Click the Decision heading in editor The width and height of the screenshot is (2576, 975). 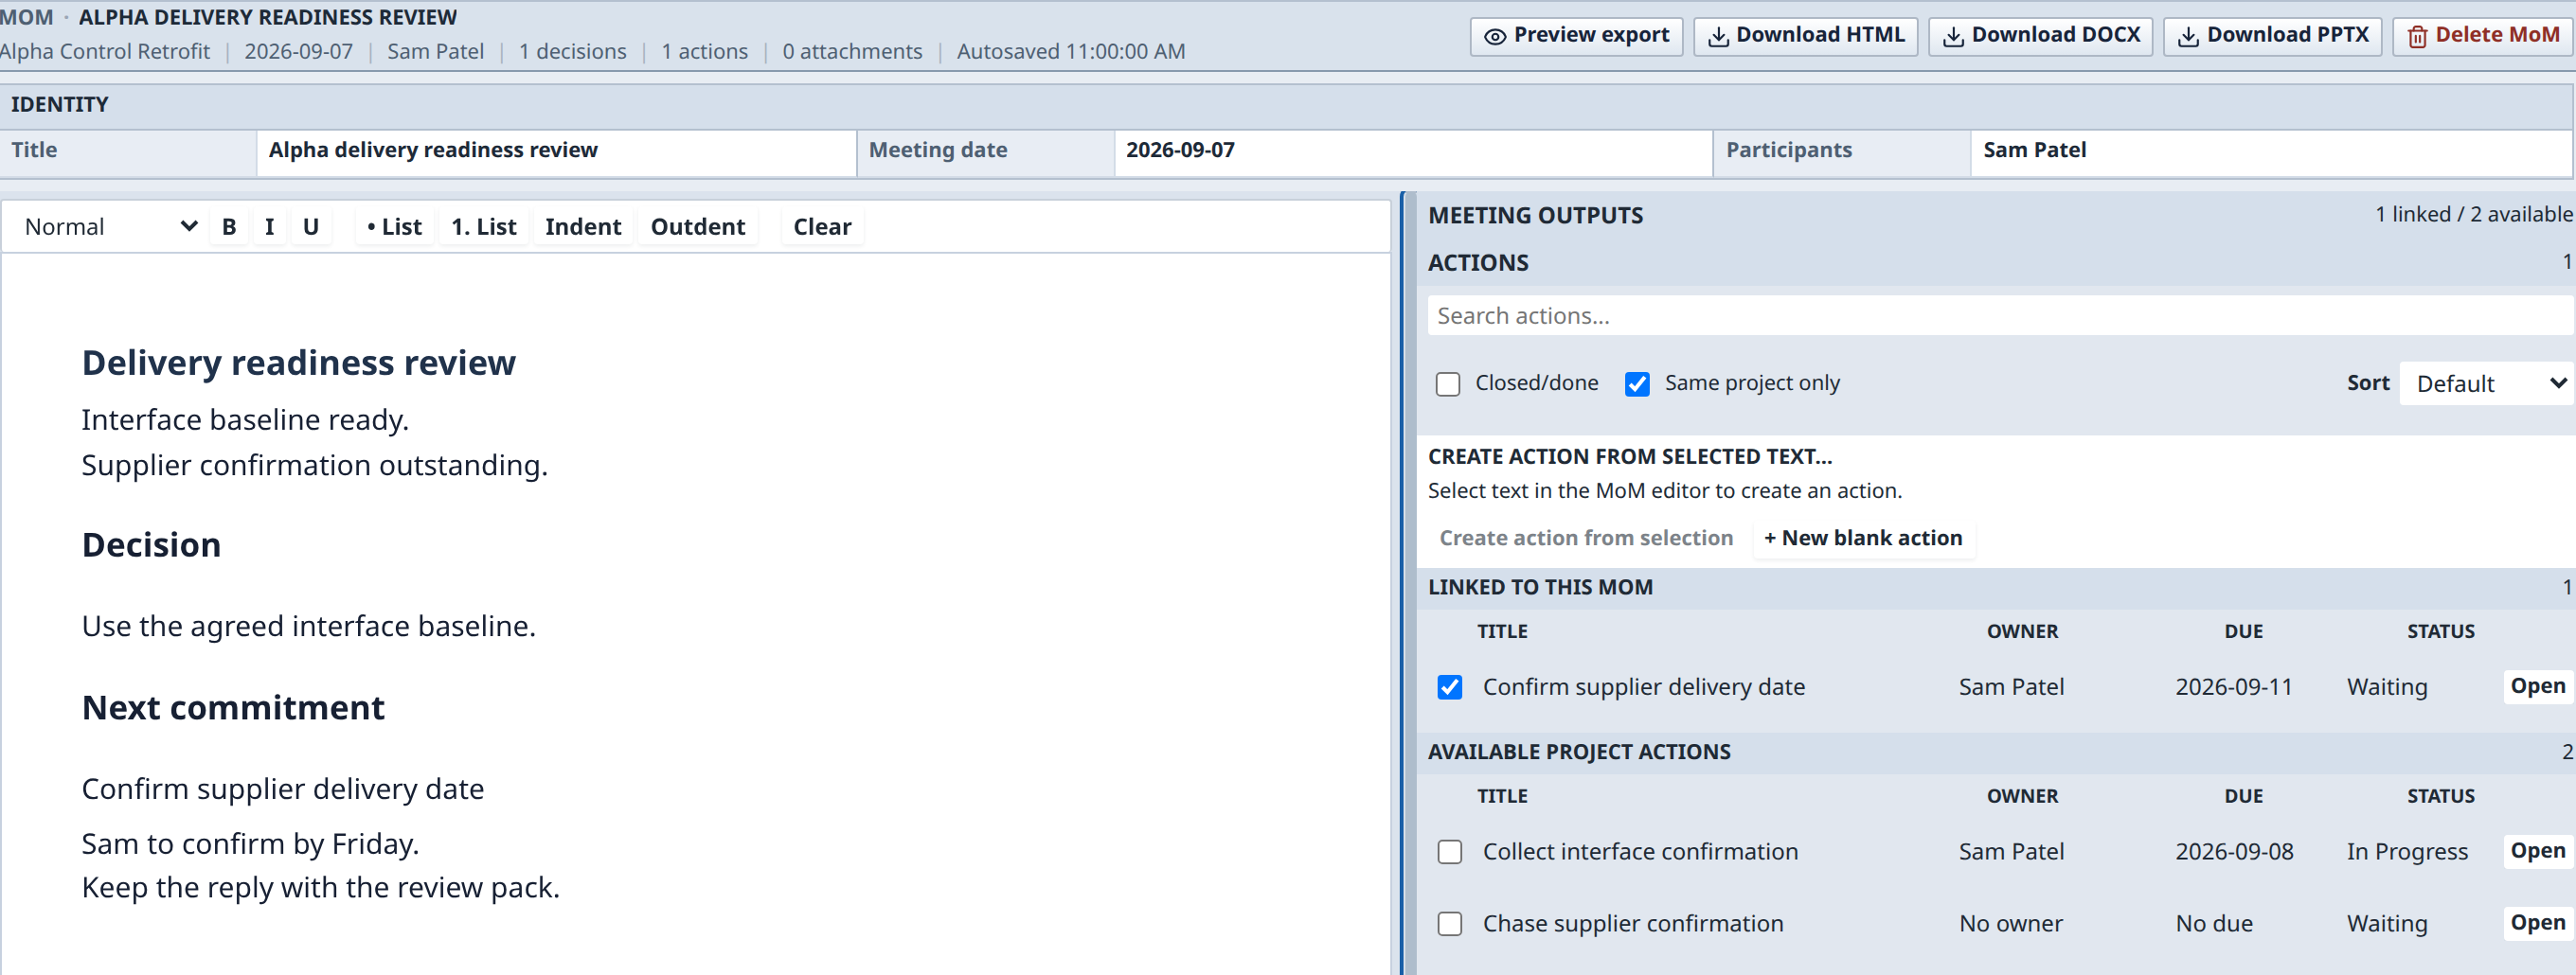point(151,545)
